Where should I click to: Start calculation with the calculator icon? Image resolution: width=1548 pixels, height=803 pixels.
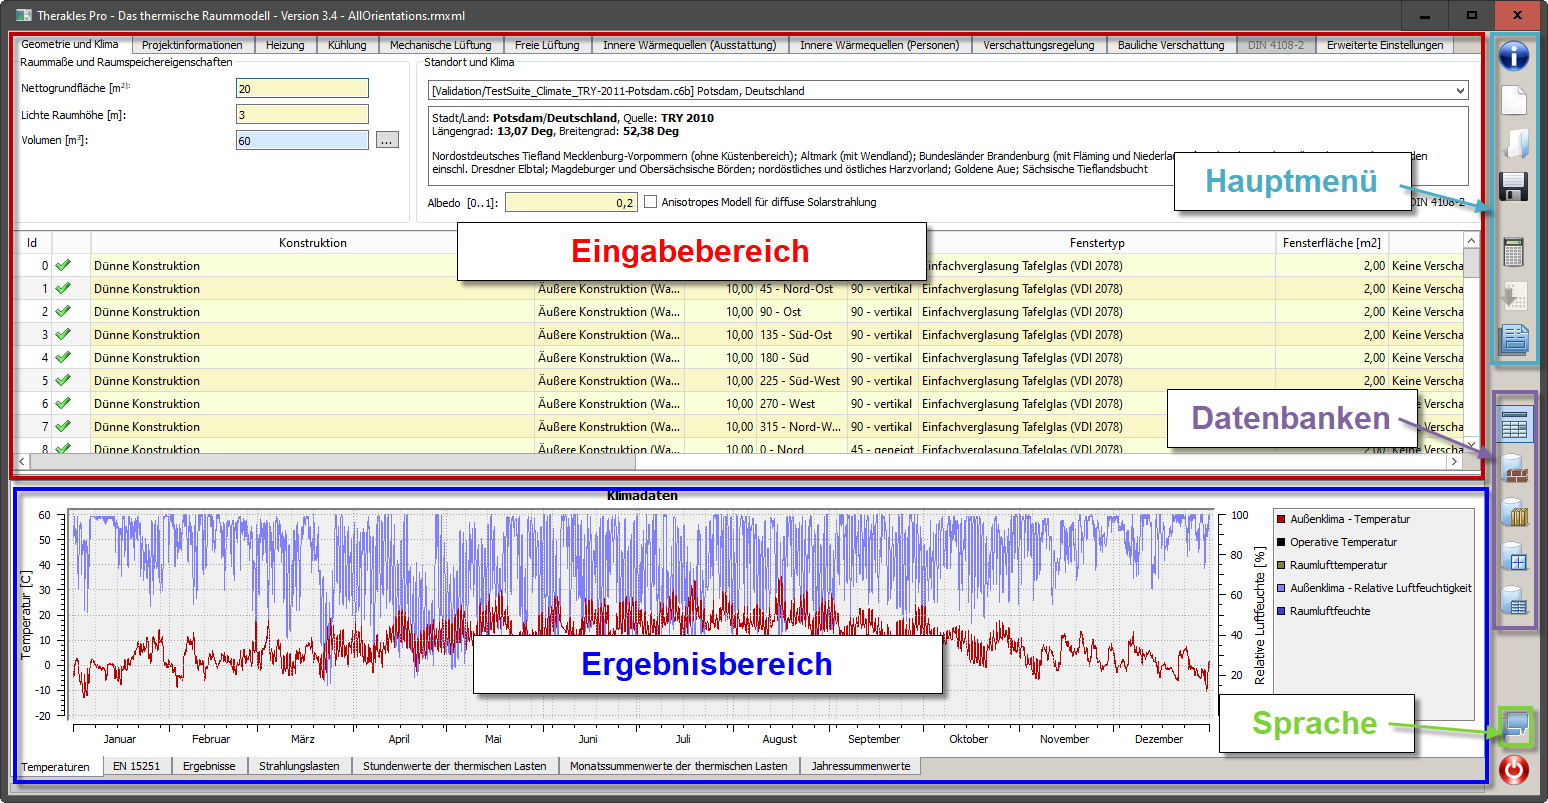tap(1514, 251)
